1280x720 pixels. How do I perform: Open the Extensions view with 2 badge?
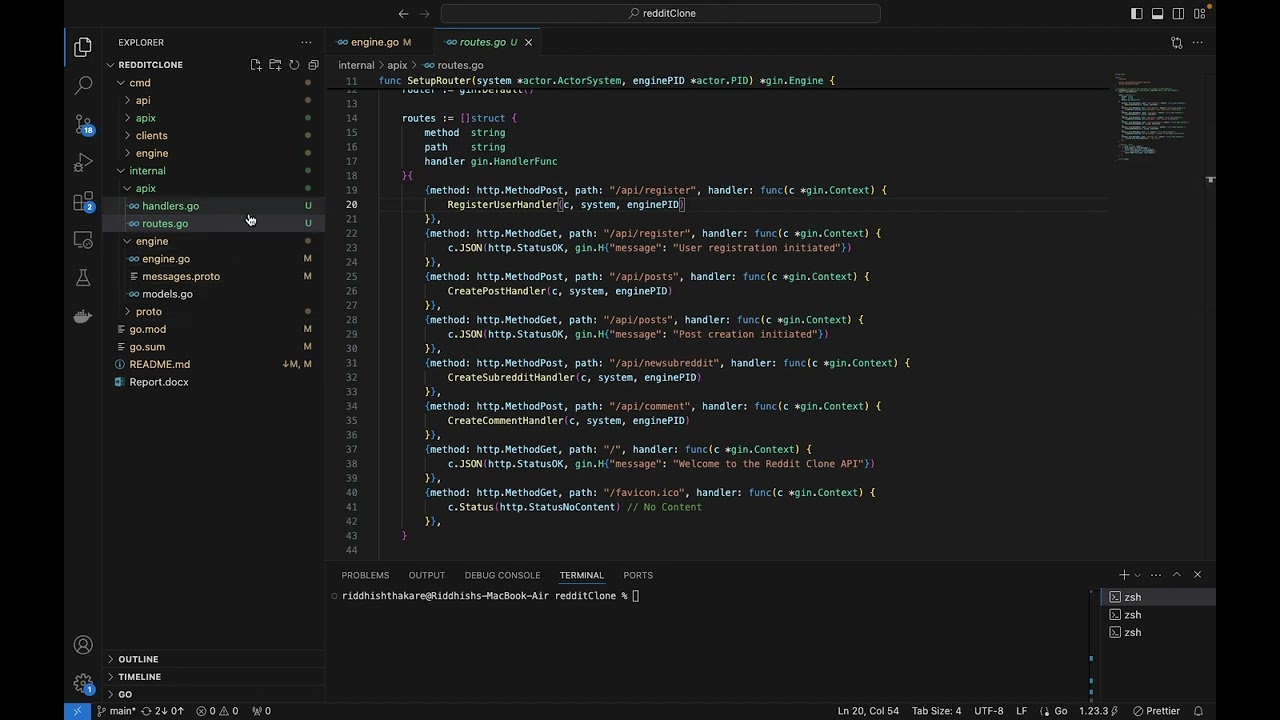point(83,202)
